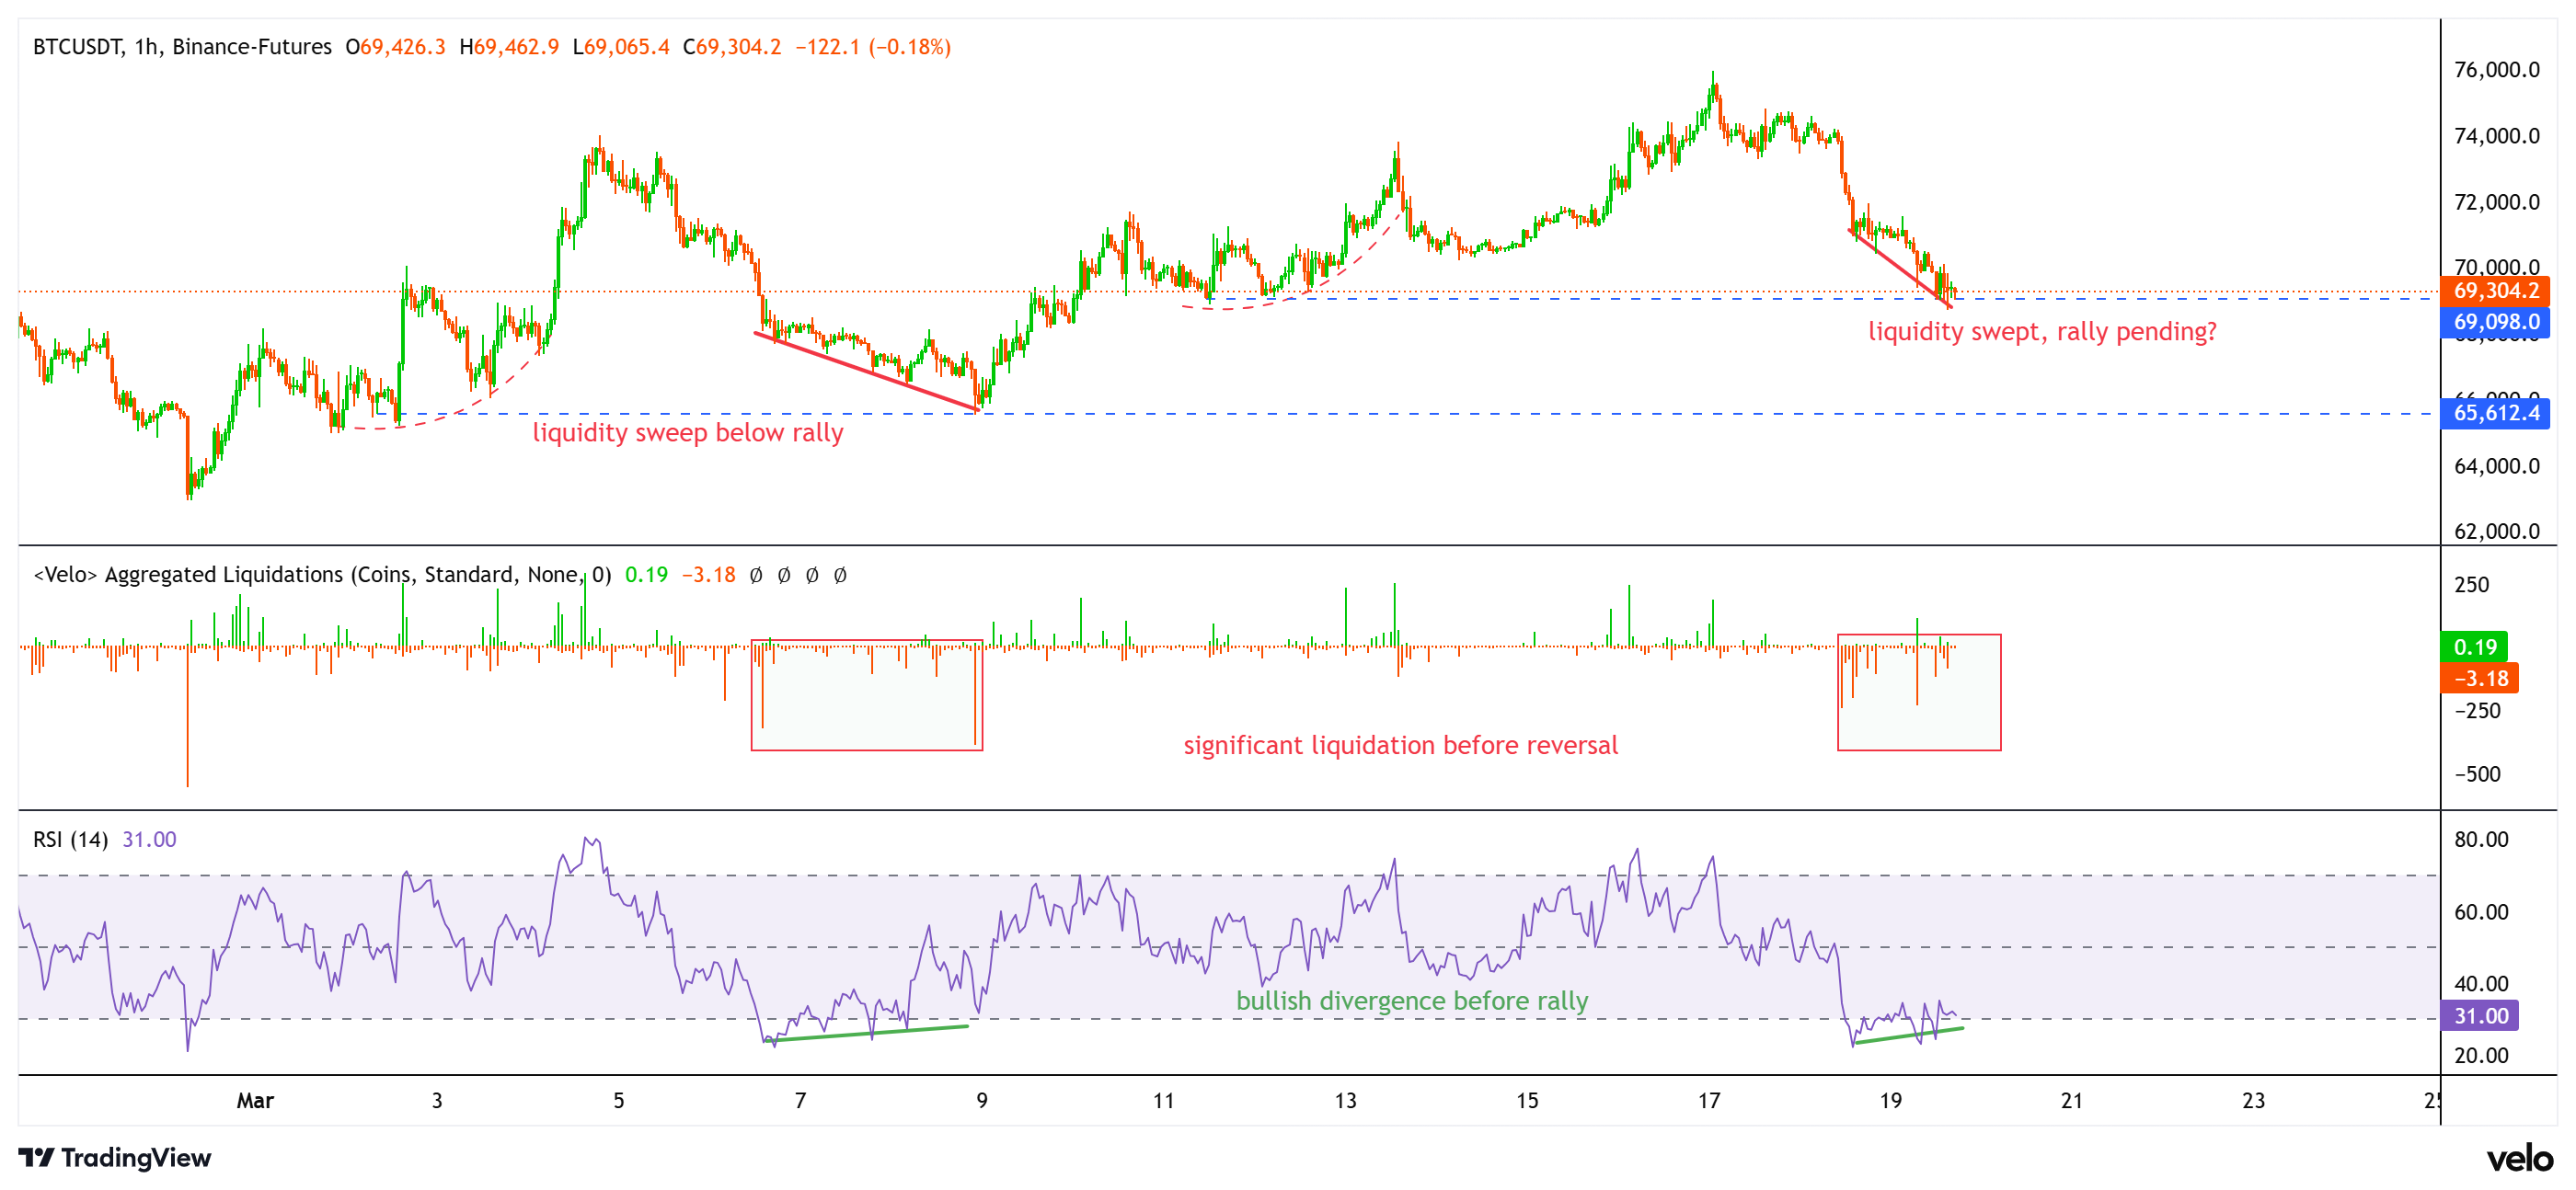Click the blue 69,098.0 price level label
2576x1190 pixels.
[x=2495, y=323]
